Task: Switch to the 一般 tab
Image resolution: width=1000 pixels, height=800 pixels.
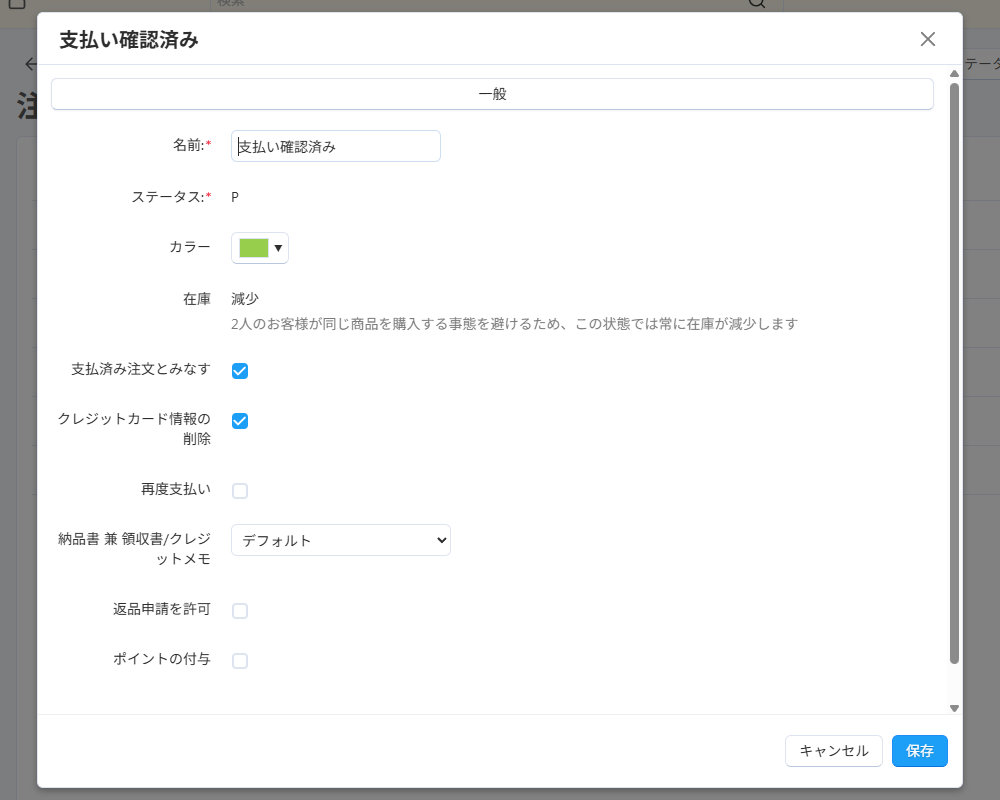Action: click(x=492, y=93)
